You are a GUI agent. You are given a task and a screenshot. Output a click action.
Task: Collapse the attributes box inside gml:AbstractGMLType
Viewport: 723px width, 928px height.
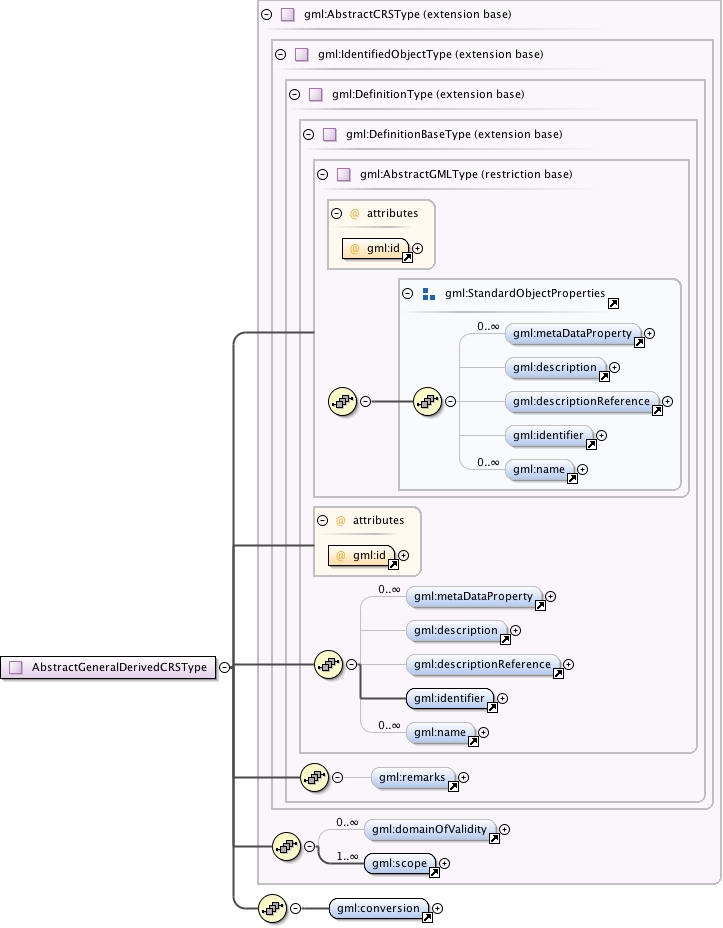(x=337, y=213)
